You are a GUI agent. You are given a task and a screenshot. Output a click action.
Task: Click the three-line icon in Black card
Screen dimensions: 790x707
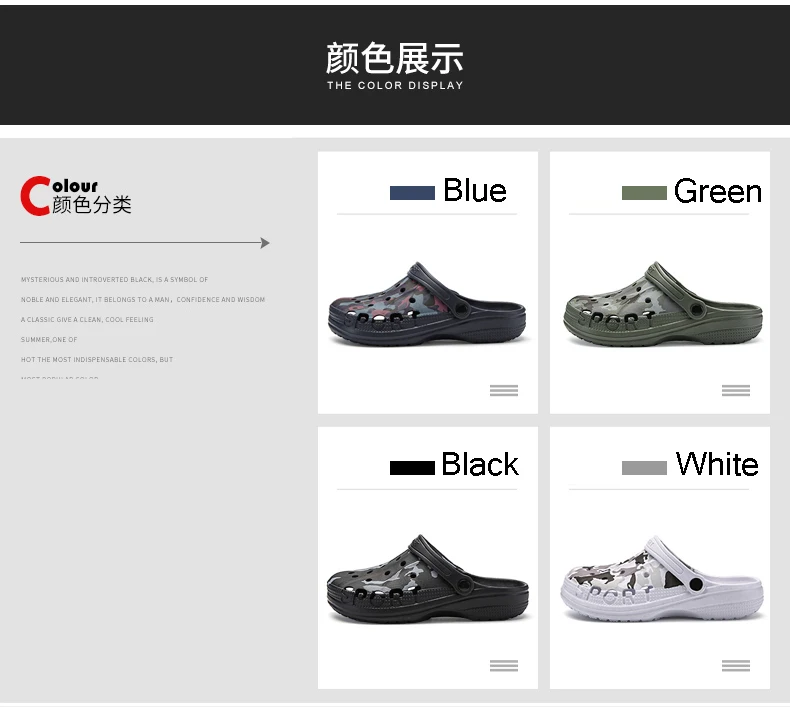point(504,666)
